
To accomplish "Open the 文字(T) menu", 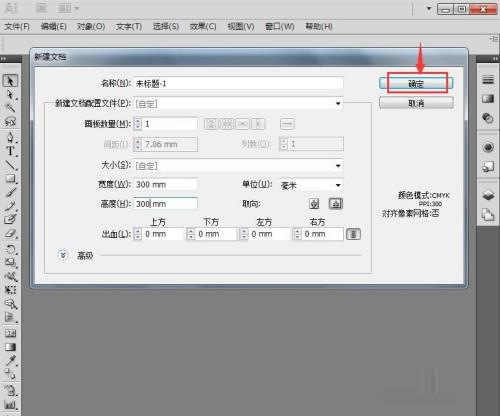I will (x=129, y=27).
